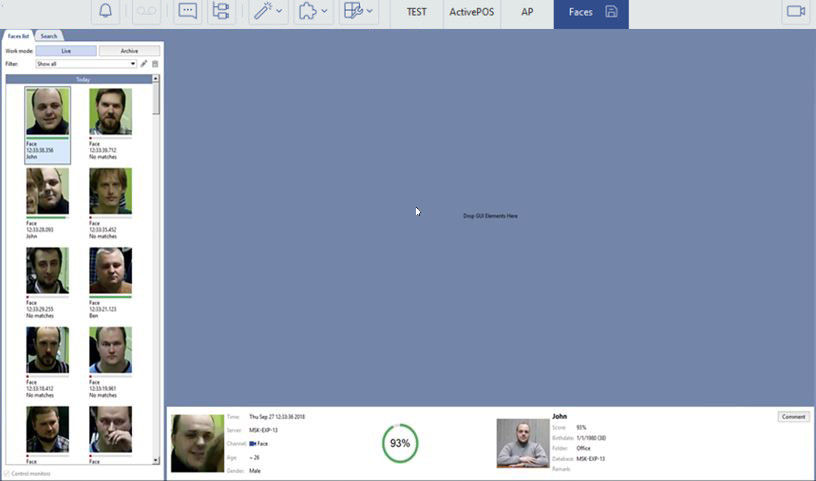
Task: Click the delete filter trash icon
Action: (x=155, y=63)
